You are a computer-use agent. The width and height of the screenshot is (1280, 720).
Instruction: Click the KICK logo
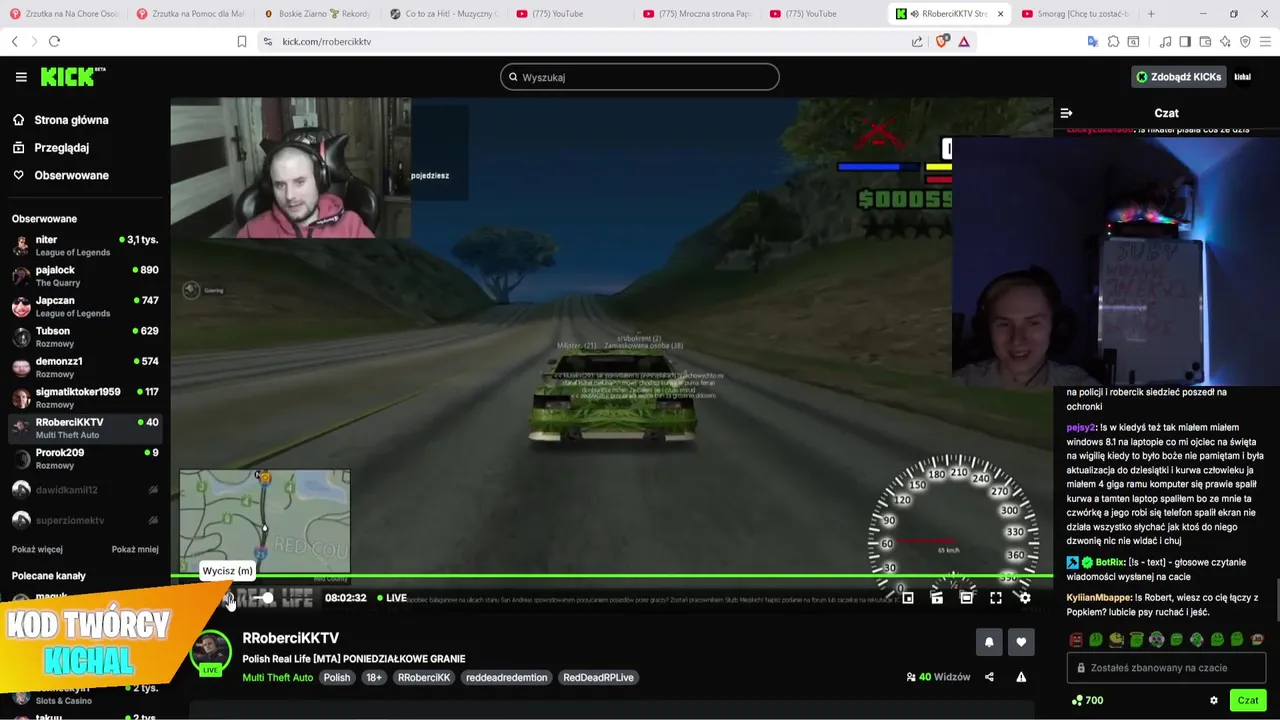click(x=72, y=77)
